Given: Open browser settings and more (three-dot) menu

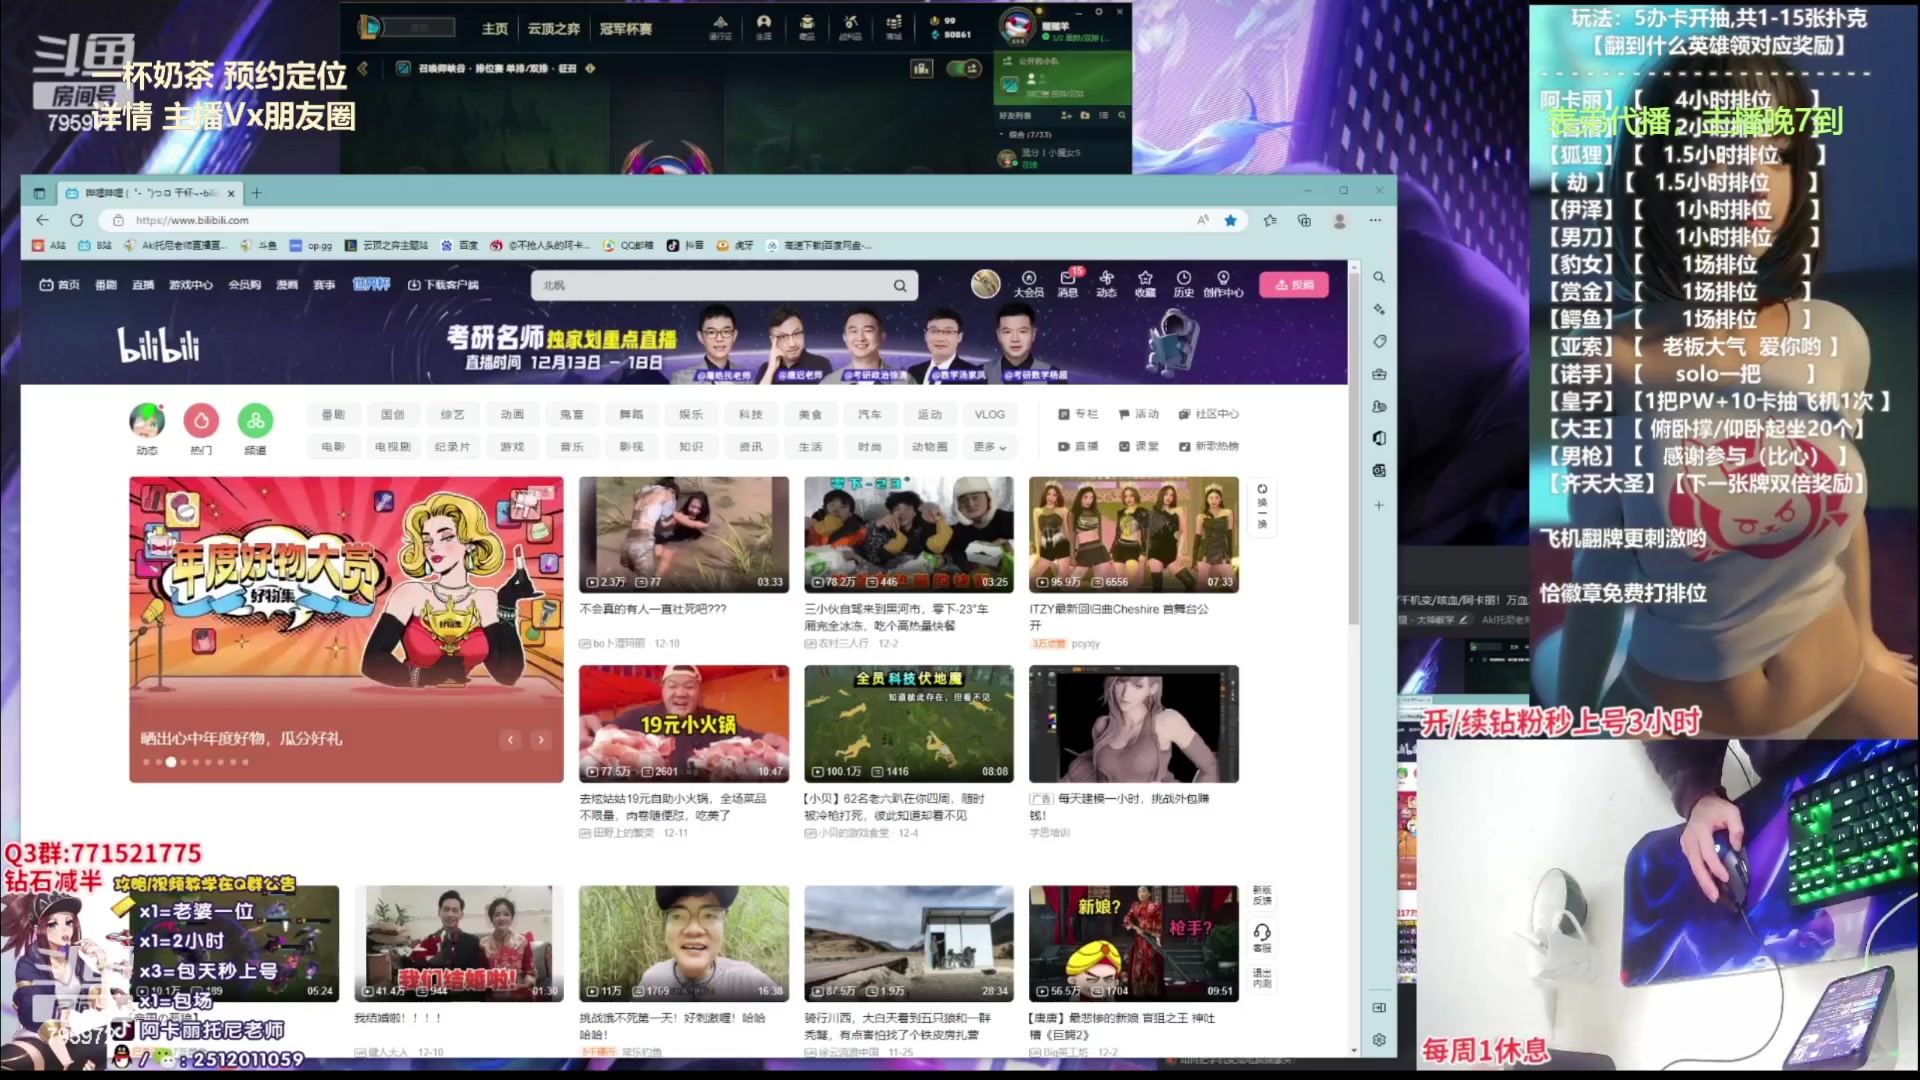Looking at the screenshot, I should click(1375, 220).
